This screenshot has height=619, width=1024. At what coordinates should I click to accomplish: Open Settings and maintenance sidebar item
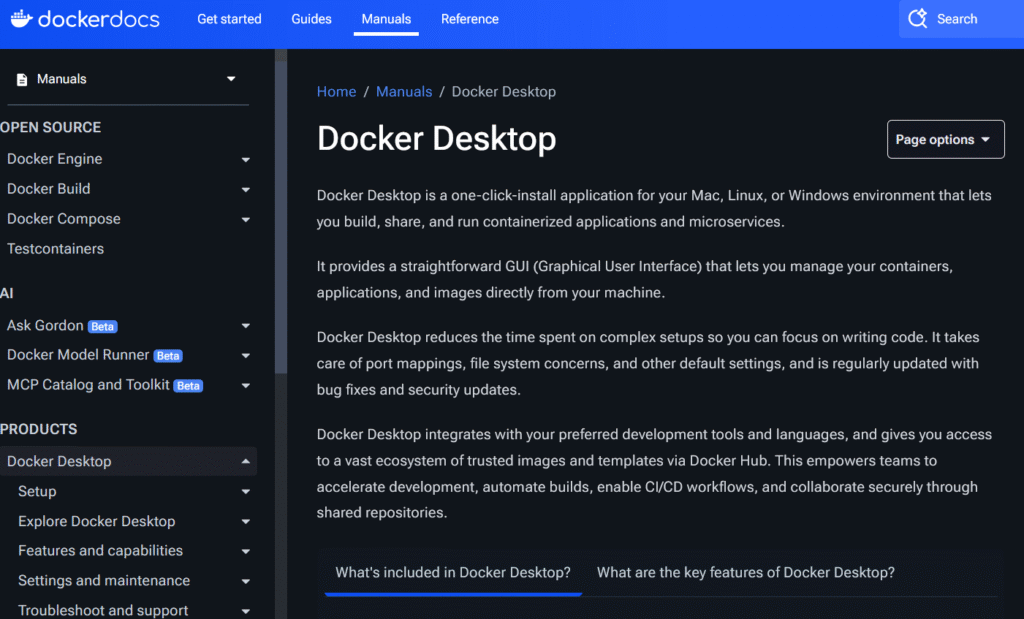(104, 580)
